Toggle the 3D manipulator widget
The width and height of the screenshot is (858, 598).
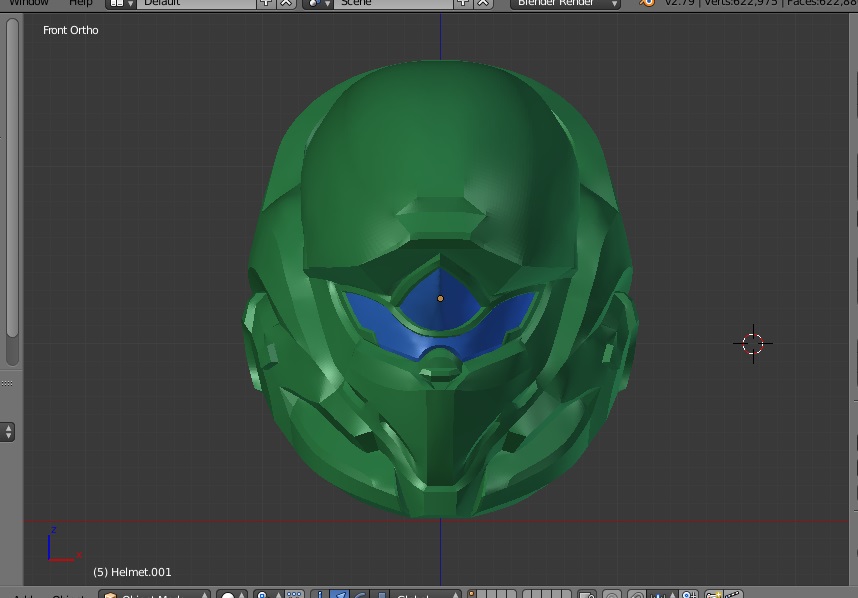pyautogui.click(x=320, y=594)
